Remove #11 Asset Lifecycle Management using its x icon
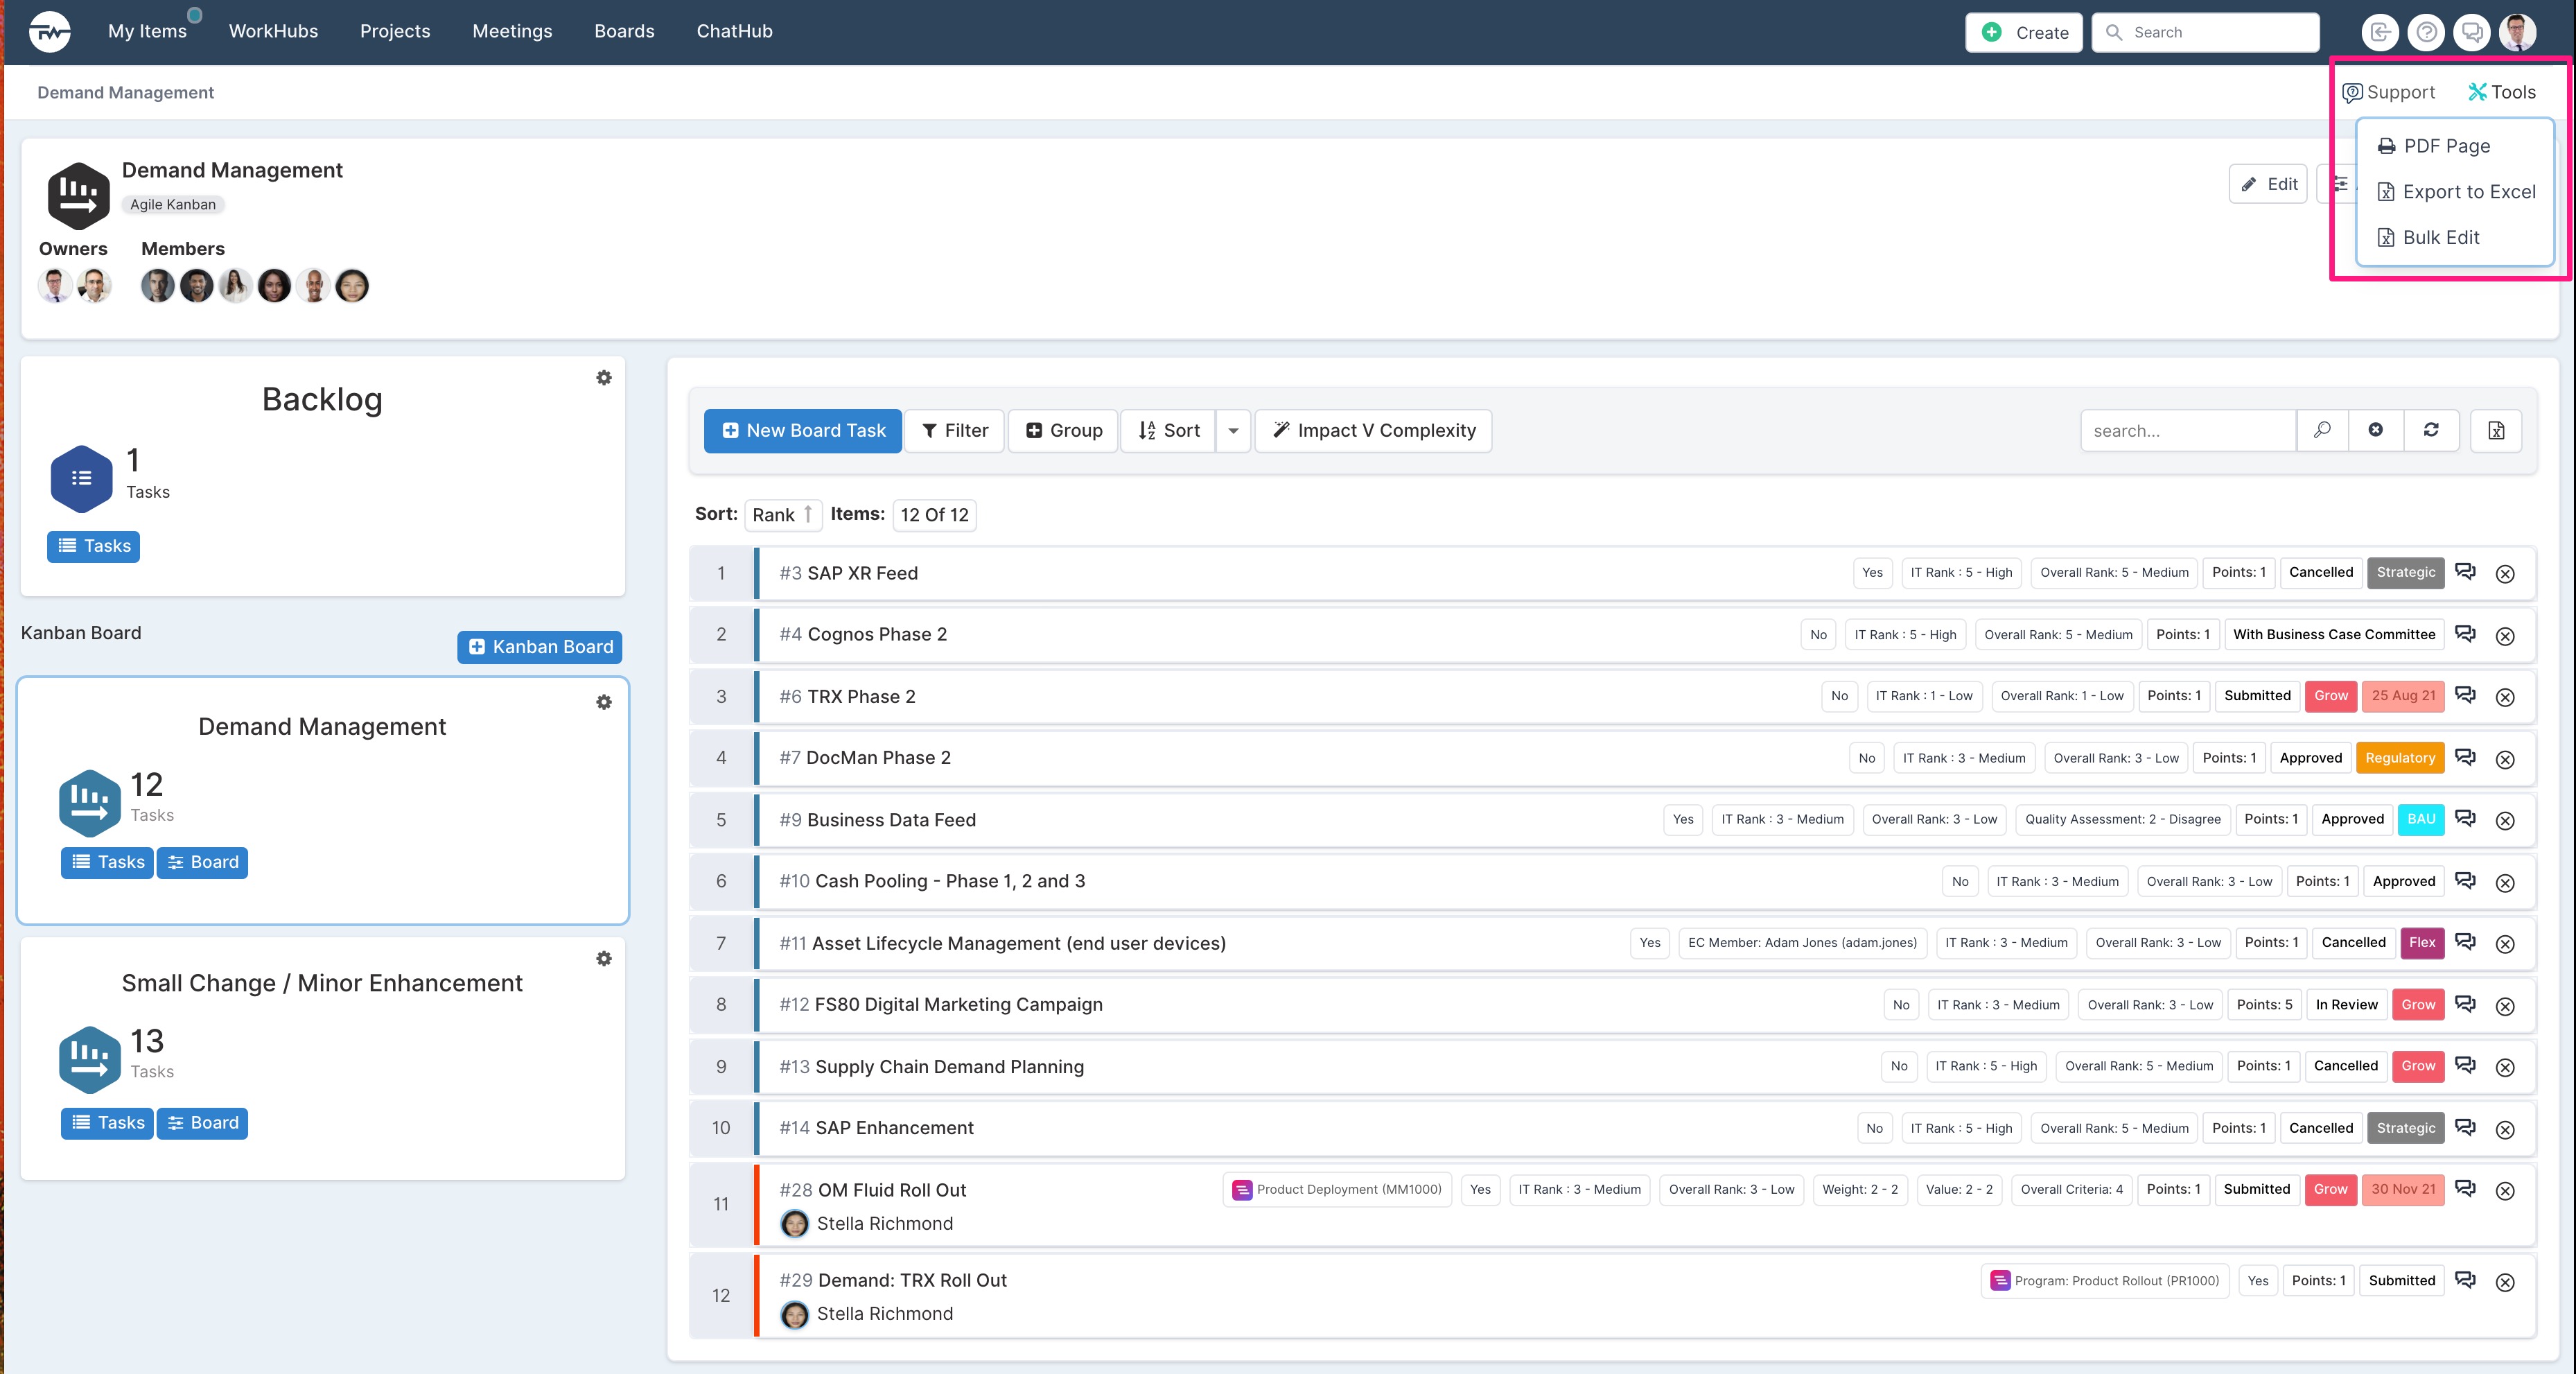Screen dimensions: 2576x1374 tap(2505, 944)
